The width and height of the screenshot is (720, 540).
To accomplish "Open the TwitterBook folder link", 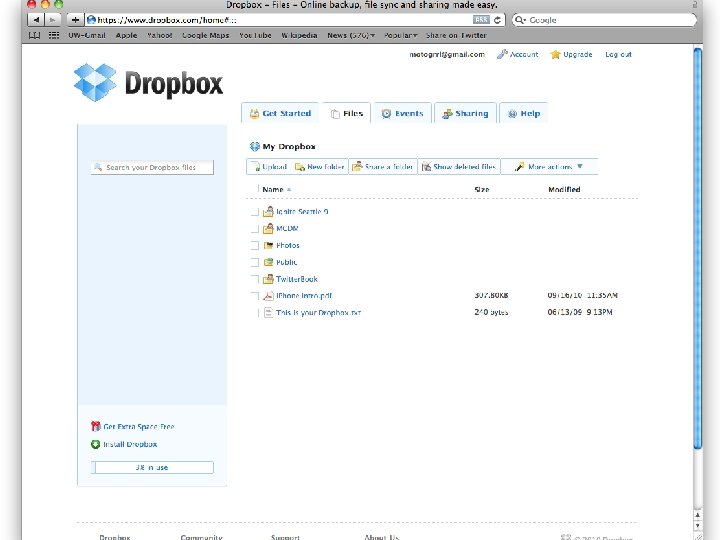I will [x=297, y=279].
